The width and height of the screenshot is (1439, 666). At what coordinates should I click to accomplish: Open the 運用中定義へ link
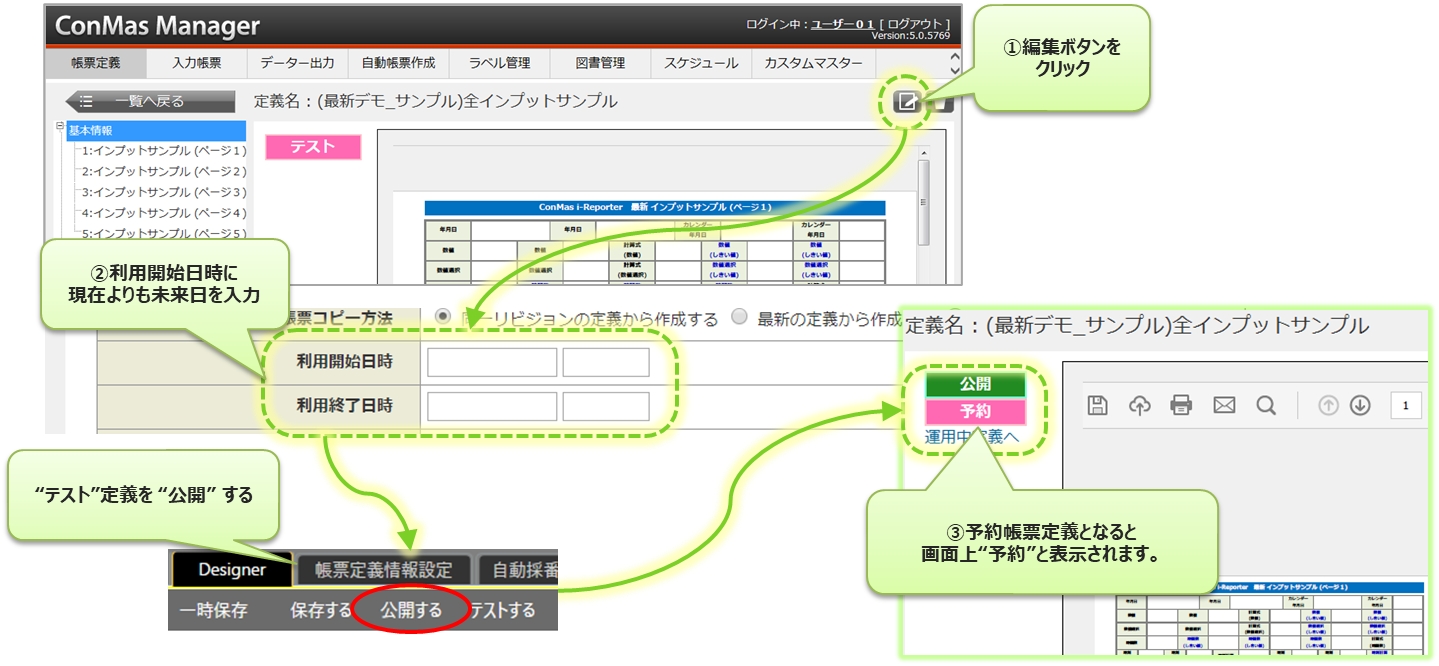(x=971, y=437)
